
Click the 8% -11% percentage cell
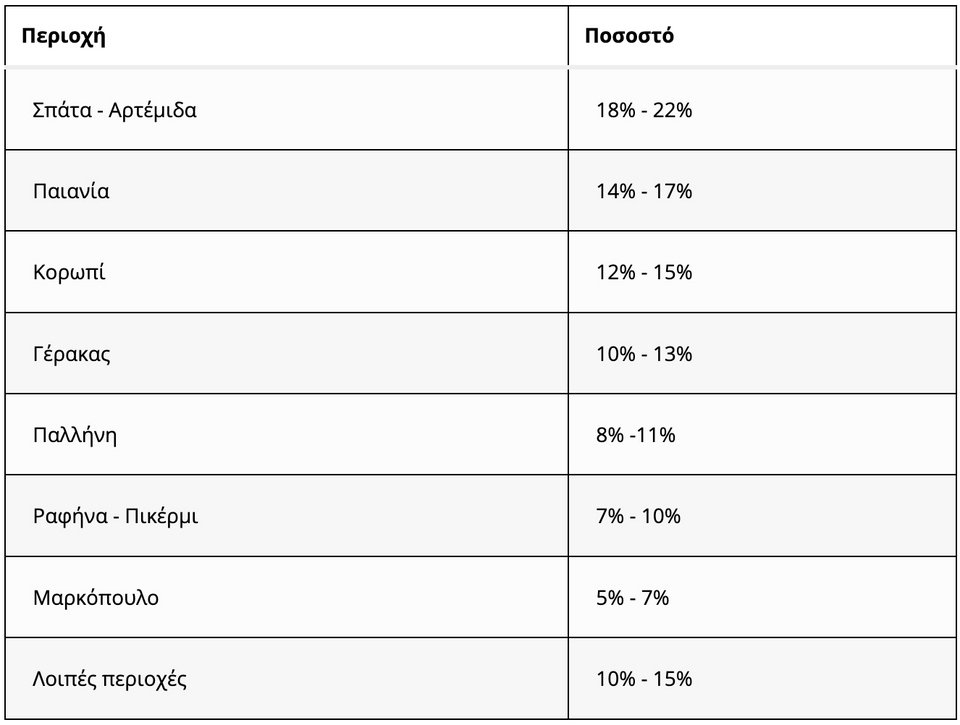[636, 435]
